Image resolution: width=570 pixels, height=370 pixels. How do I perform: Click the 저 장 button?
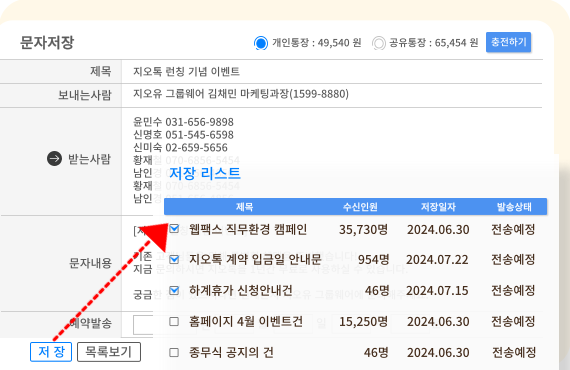51,352
